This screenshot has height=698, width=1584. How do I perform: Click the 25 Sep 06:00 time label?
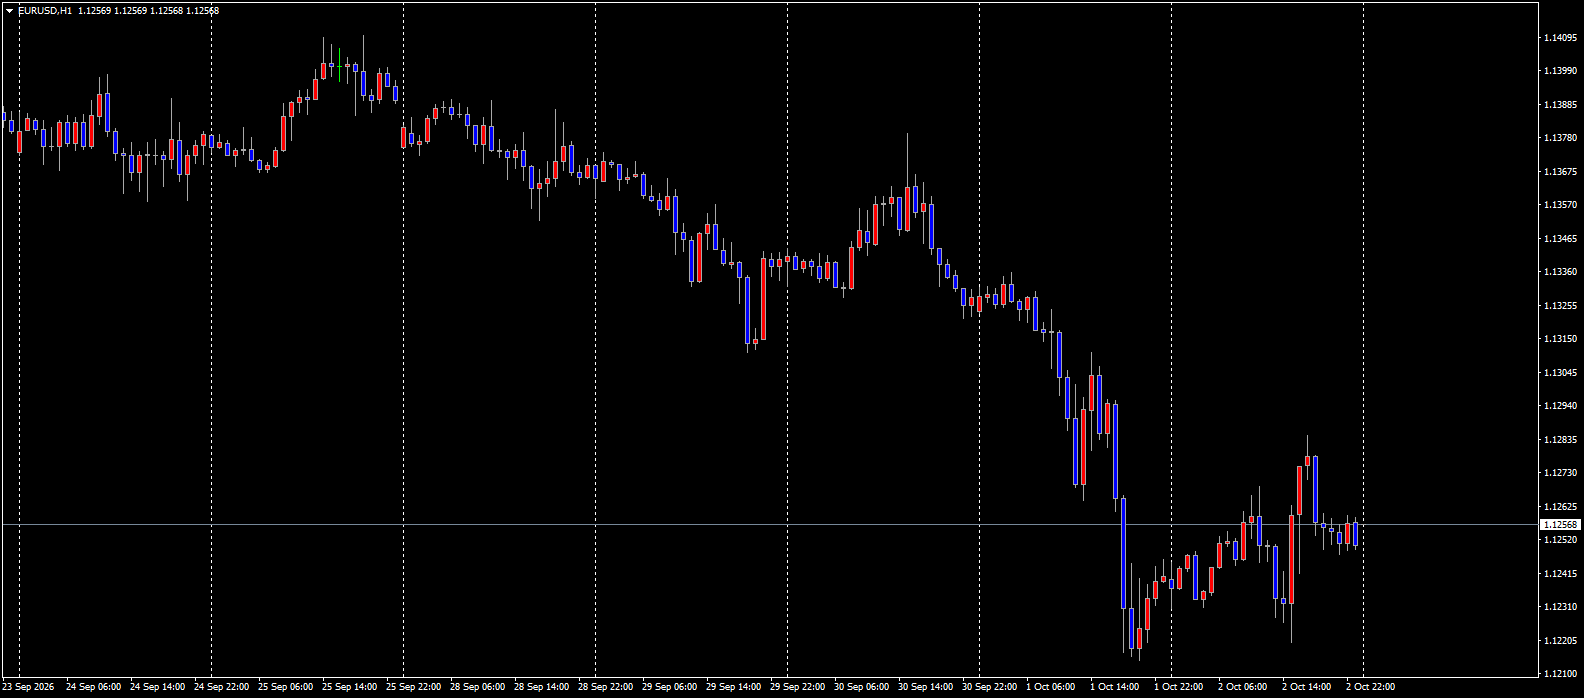click(285, 687)
